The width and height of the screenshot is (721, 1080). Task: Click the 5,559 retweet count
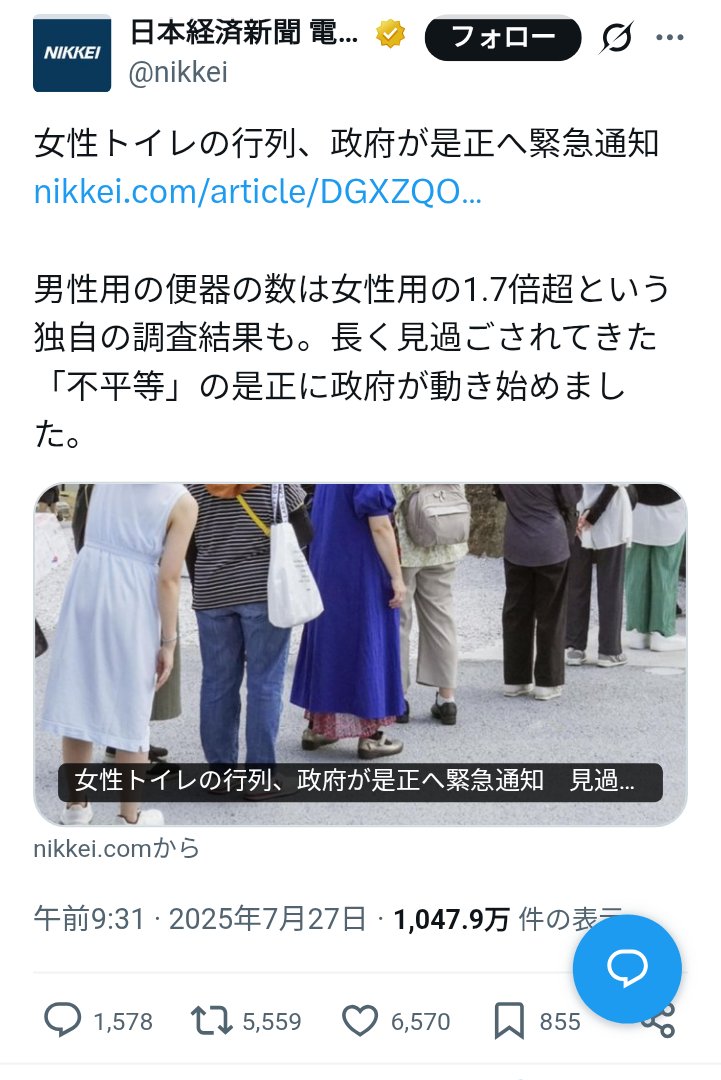click(x=272, y=1021)
